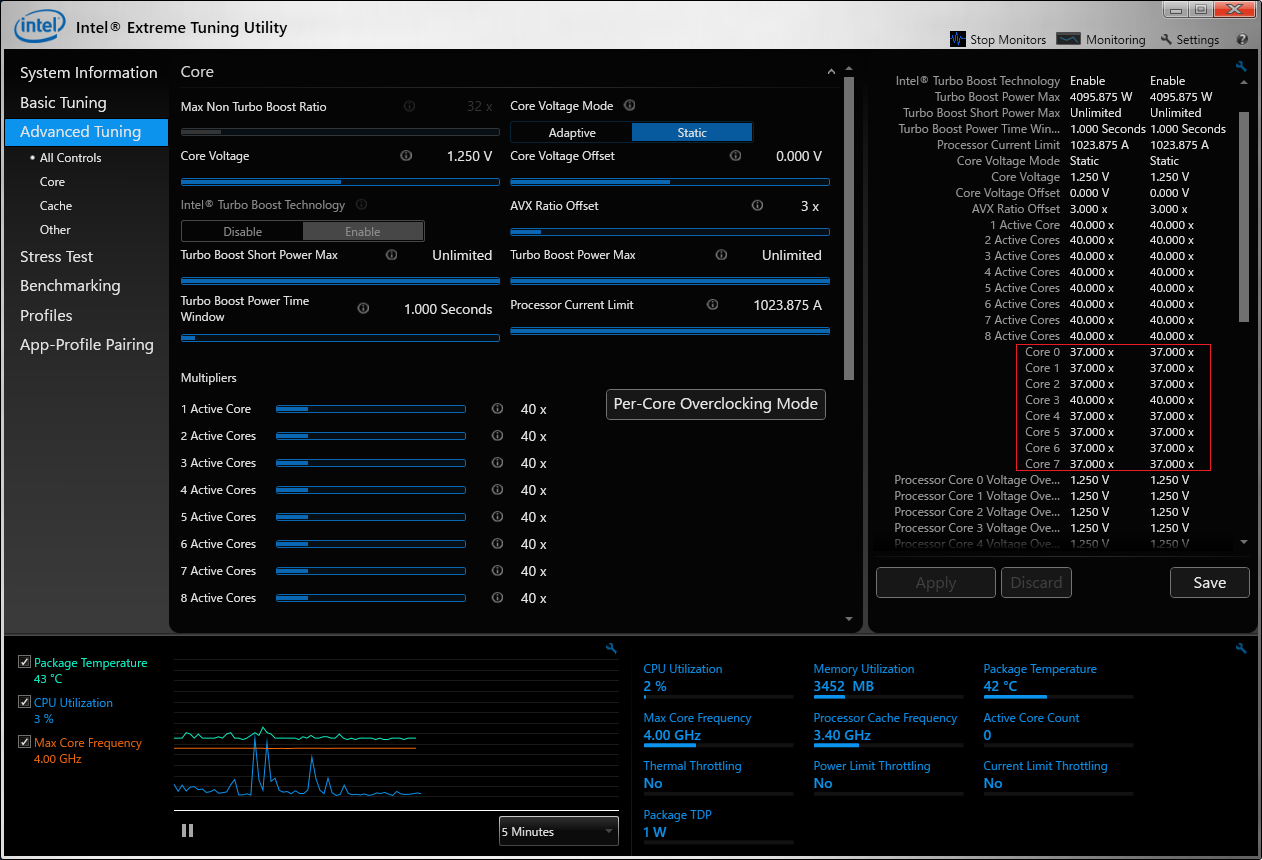Click info icon for 1 Active Core
1262x860 pixels.
(497, 409)
